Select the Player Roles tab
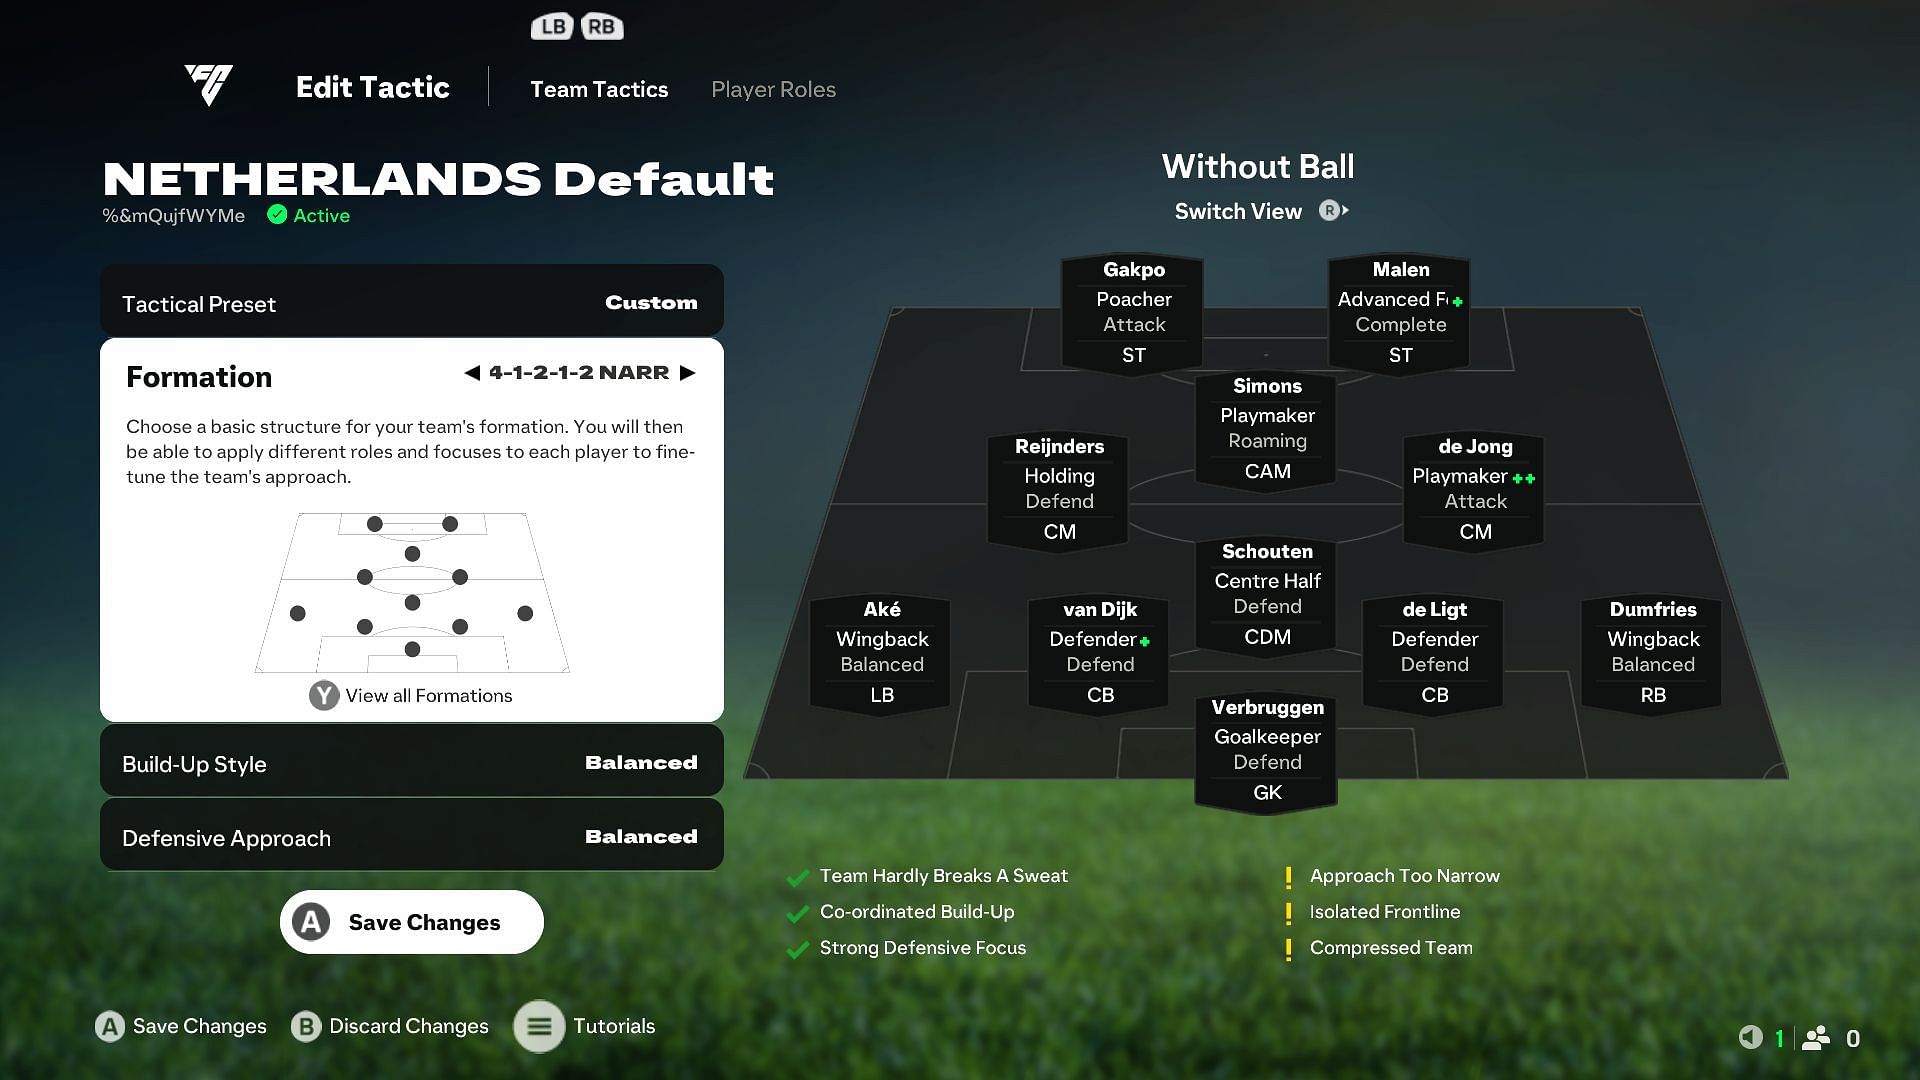 click(774, 90)
